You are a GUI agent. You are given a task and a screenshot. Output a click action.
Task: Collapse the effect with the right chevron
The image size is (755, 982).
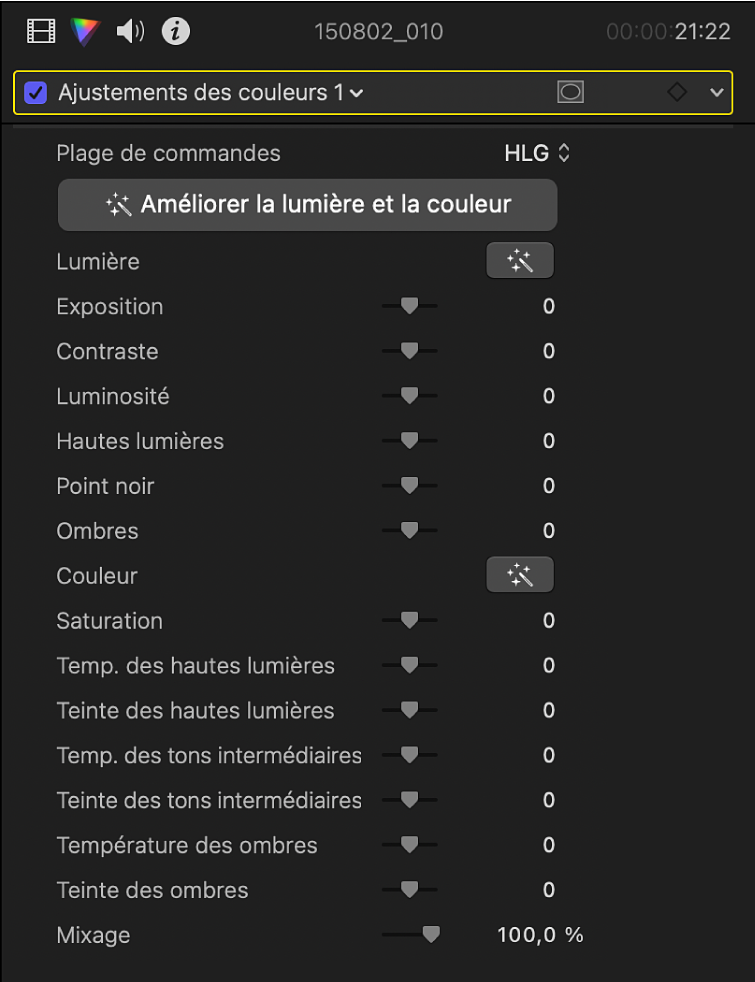(x=718, y=92)
